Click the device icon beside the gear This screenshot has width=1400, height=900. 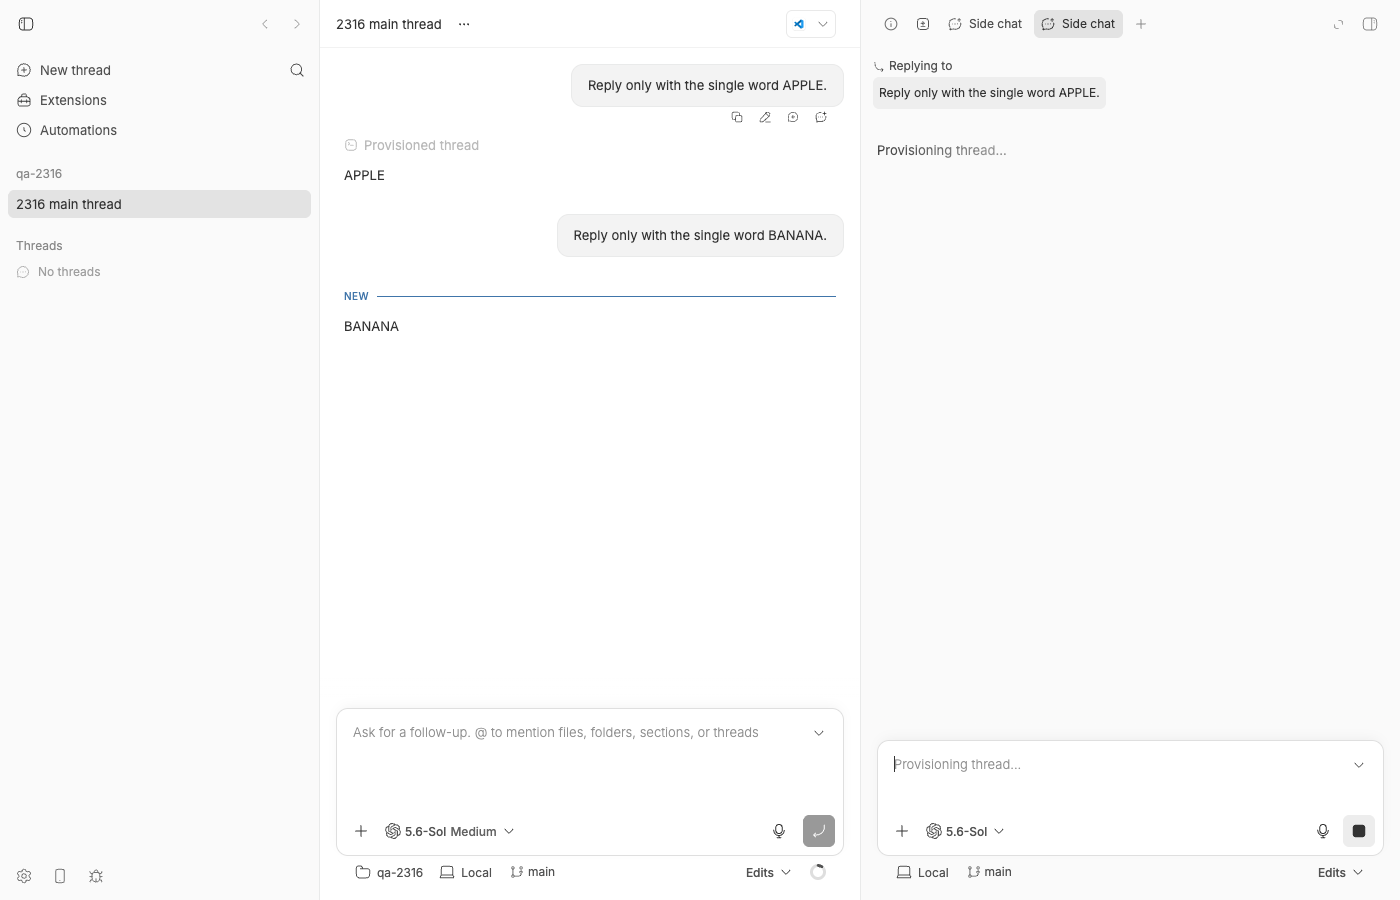(x=60, y=876)
